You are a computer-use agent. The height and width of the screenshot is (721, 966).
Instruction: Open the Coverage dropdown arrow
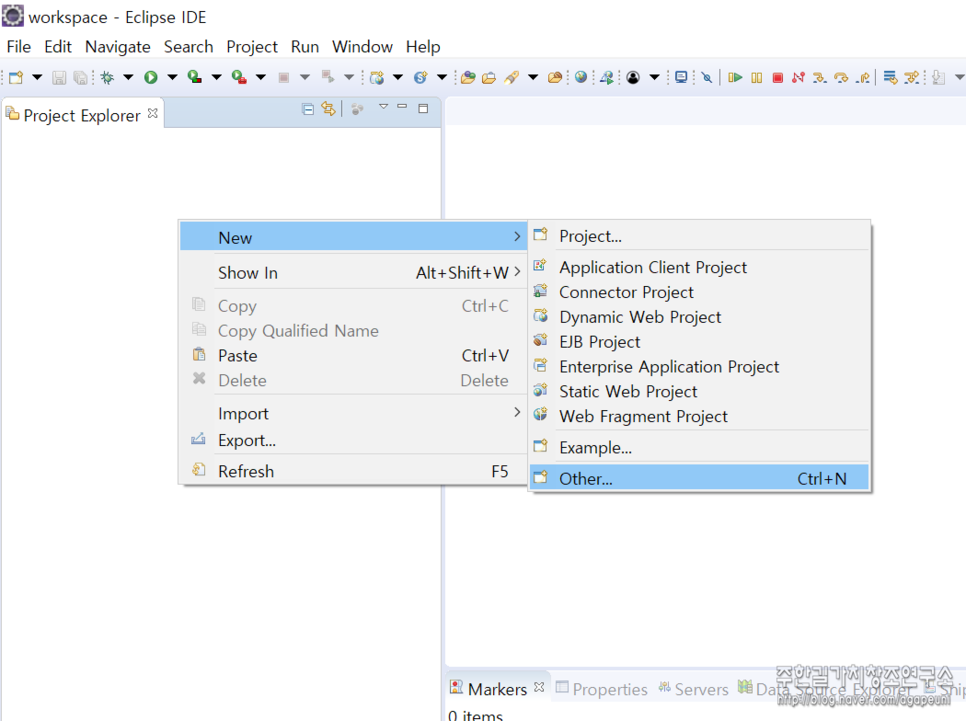217,77
